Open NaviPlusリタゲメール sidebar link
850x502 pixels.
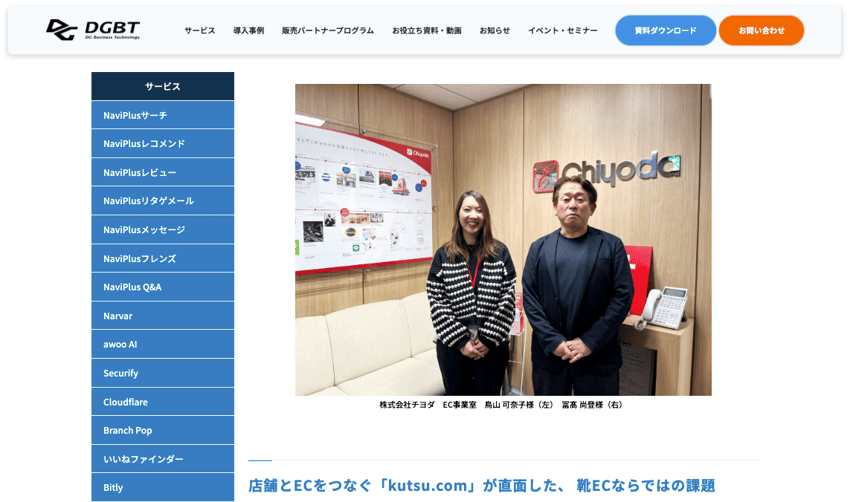(163, 201)
